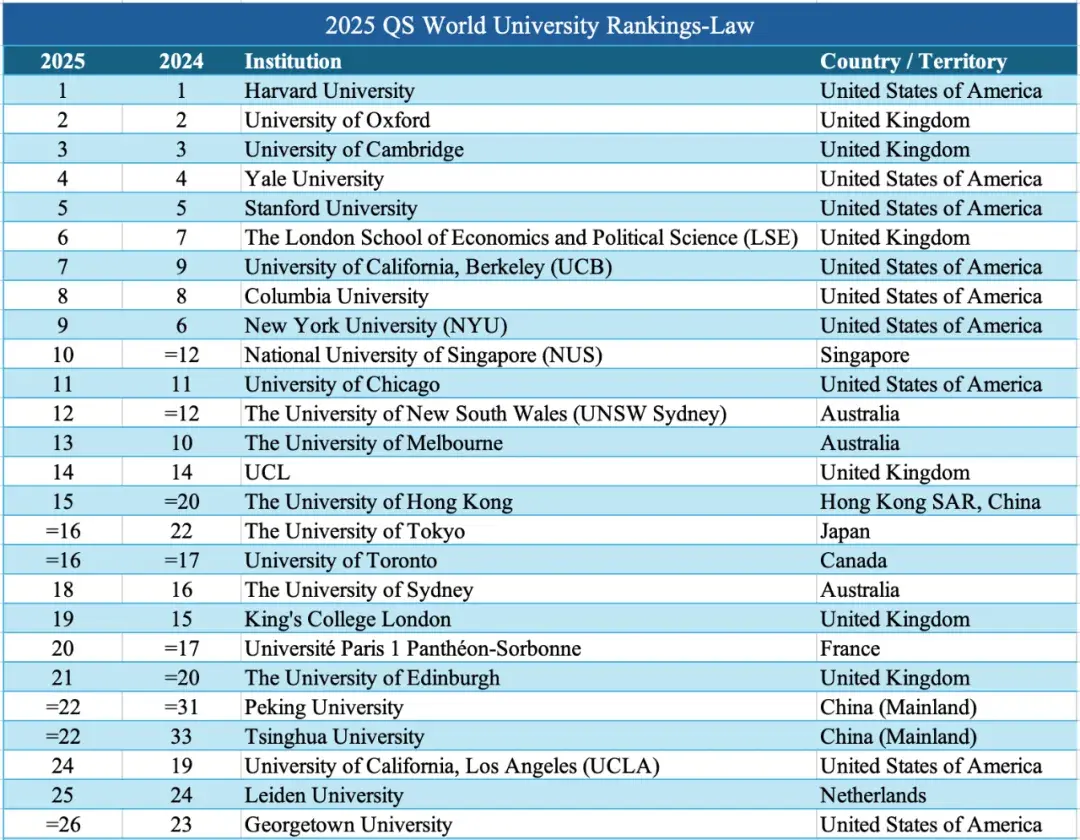This screenshot has width=1080, height=840.
Task: Click the Tsinghua University cell
Action: point(330,736)
